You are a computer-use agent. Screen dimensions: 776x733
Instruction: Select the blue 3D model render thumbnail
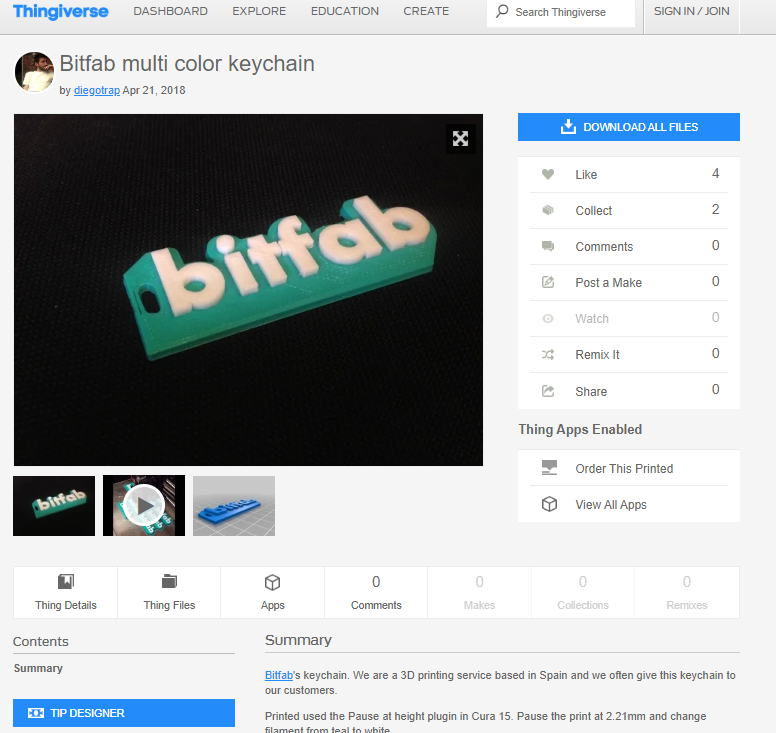[234, 506]
